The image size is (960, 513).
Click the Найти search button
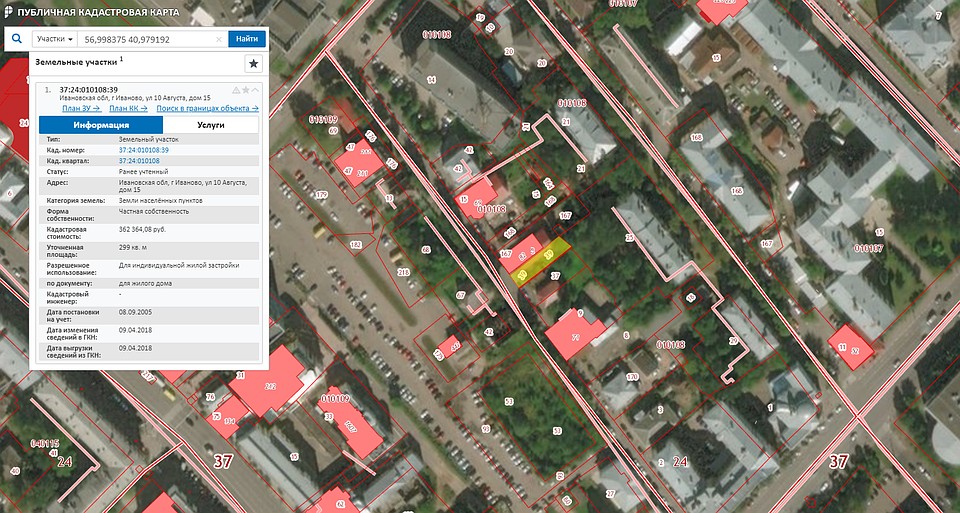pos(247,39)
